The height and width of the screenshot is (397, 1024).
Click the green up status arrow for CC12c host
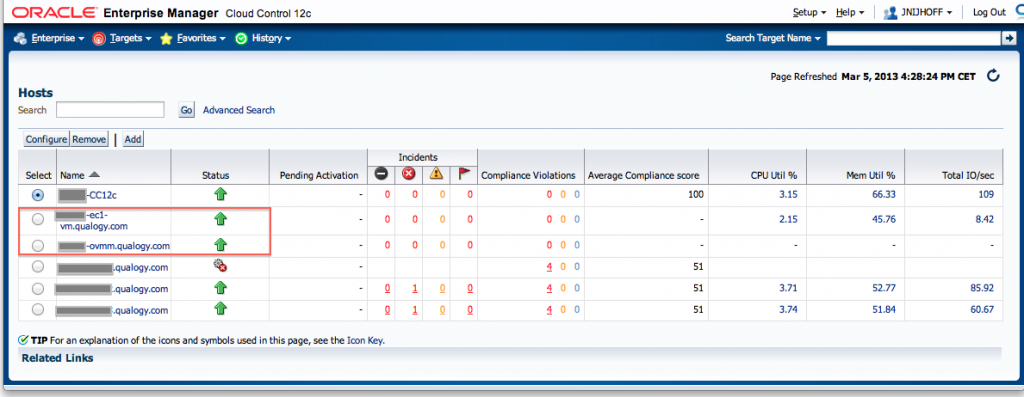pos(220,194)
